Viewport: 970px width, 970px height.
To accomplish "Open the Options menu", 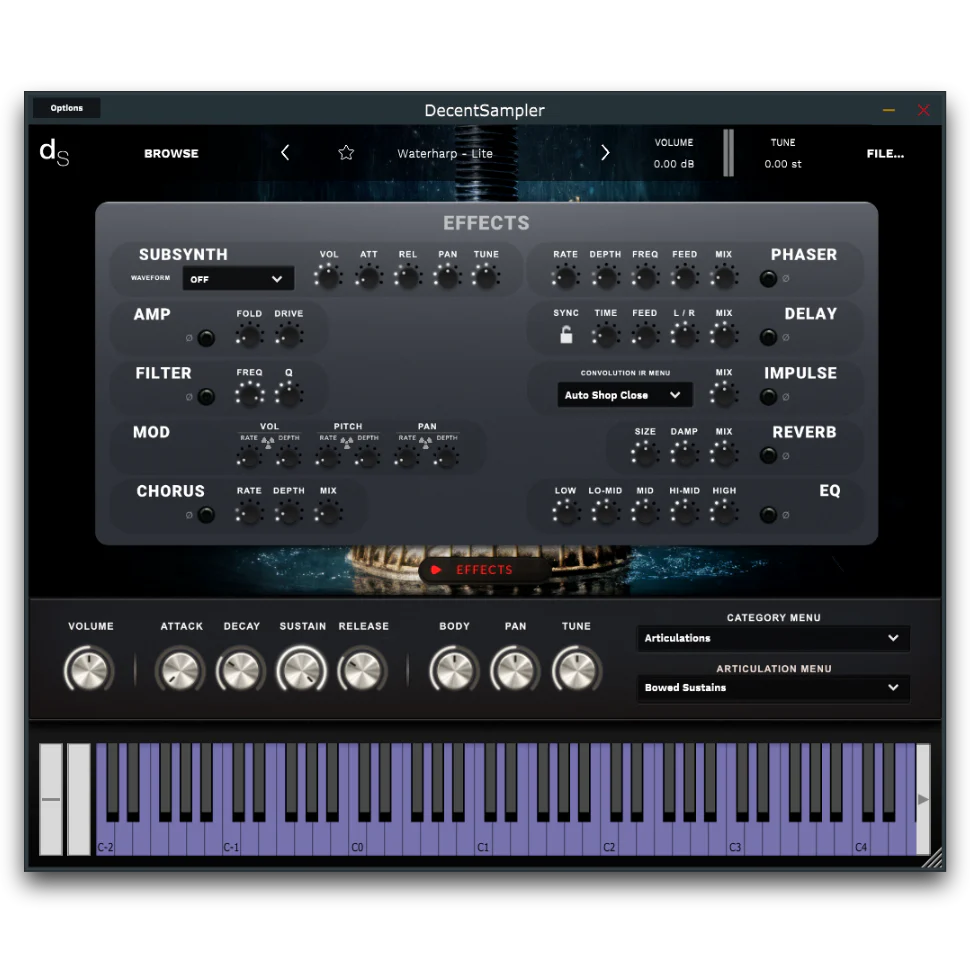I will pos(67,108).
